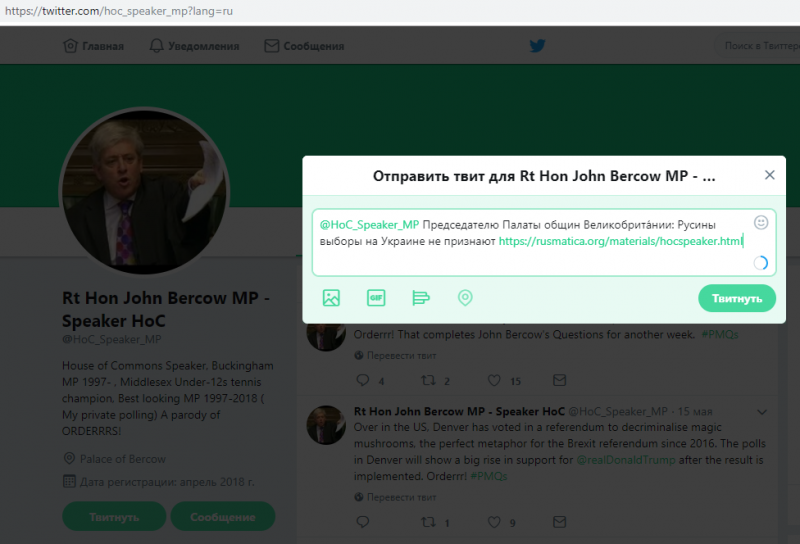800x544 pixels.
Task: Like the Denver referendum tweet
Action: (x=494, y=522)
